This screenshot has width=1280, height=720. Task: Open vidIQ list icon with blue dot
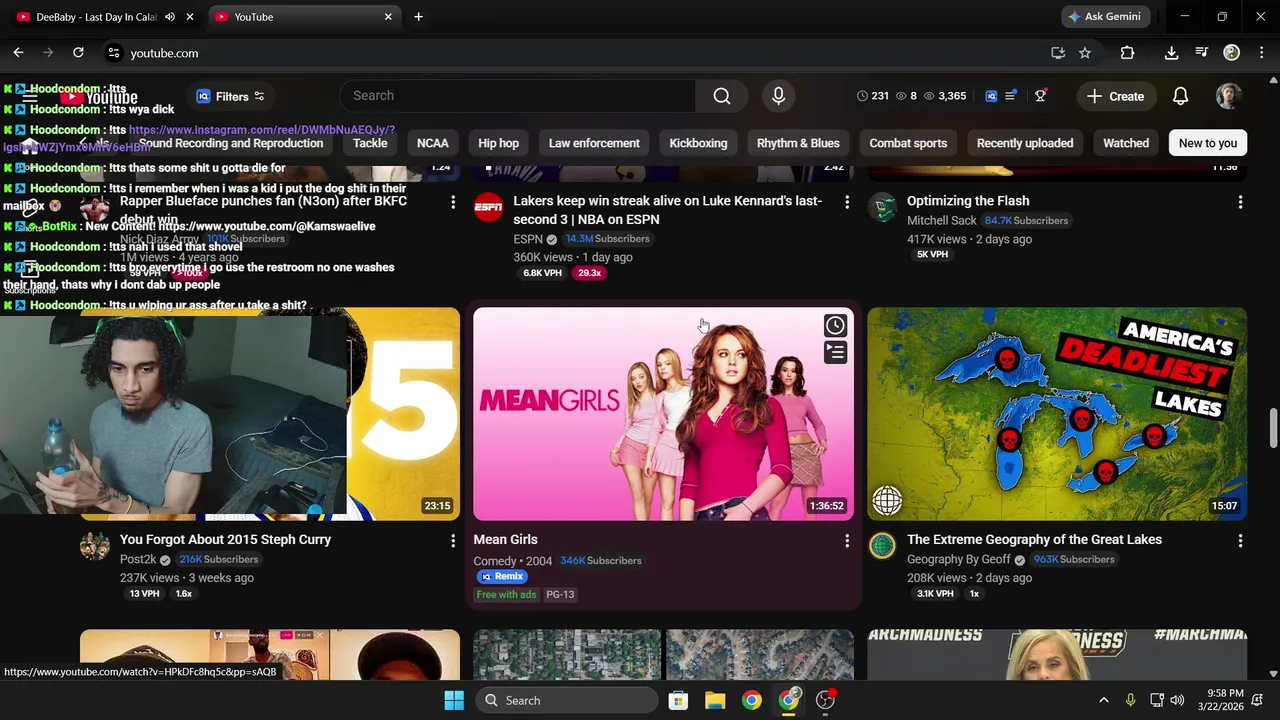pyautogui.click(x=1011, y=96)
